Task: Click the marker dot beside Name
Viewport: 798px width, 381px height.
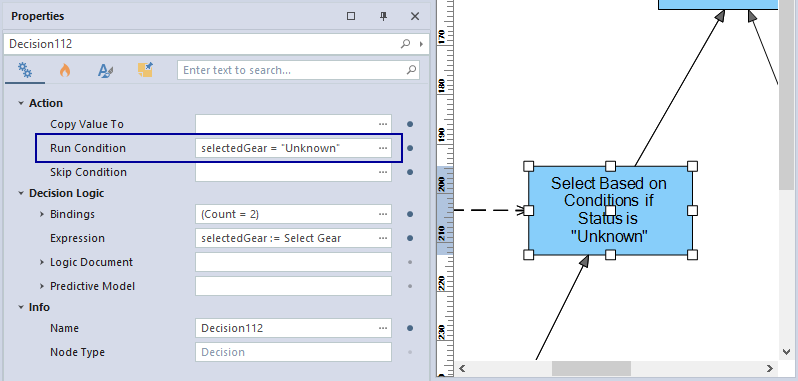Action: (x=410, y=328)
